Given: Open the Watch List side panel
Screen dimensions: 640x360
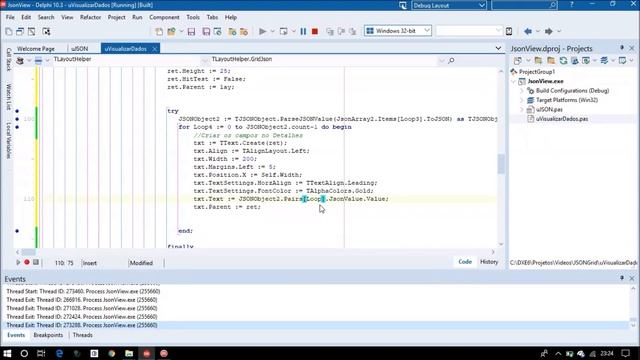Looking at the screenshot, I should (8, 97).
